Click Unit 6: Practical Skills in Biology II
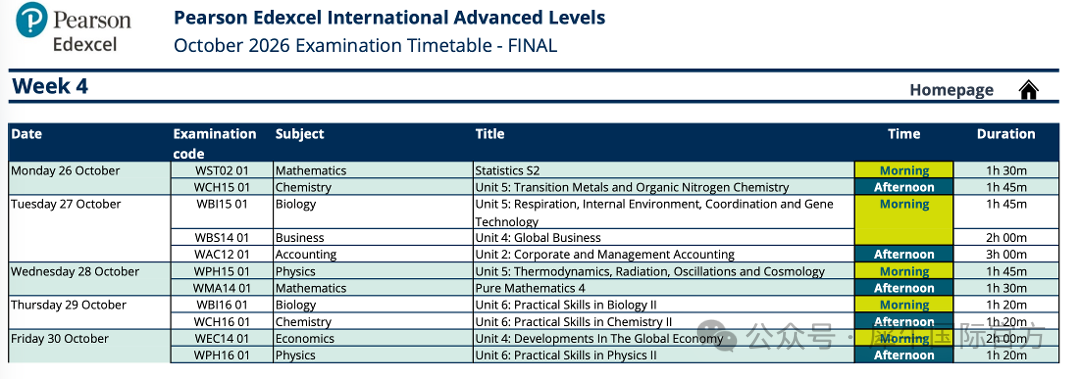 coord(663,305)
